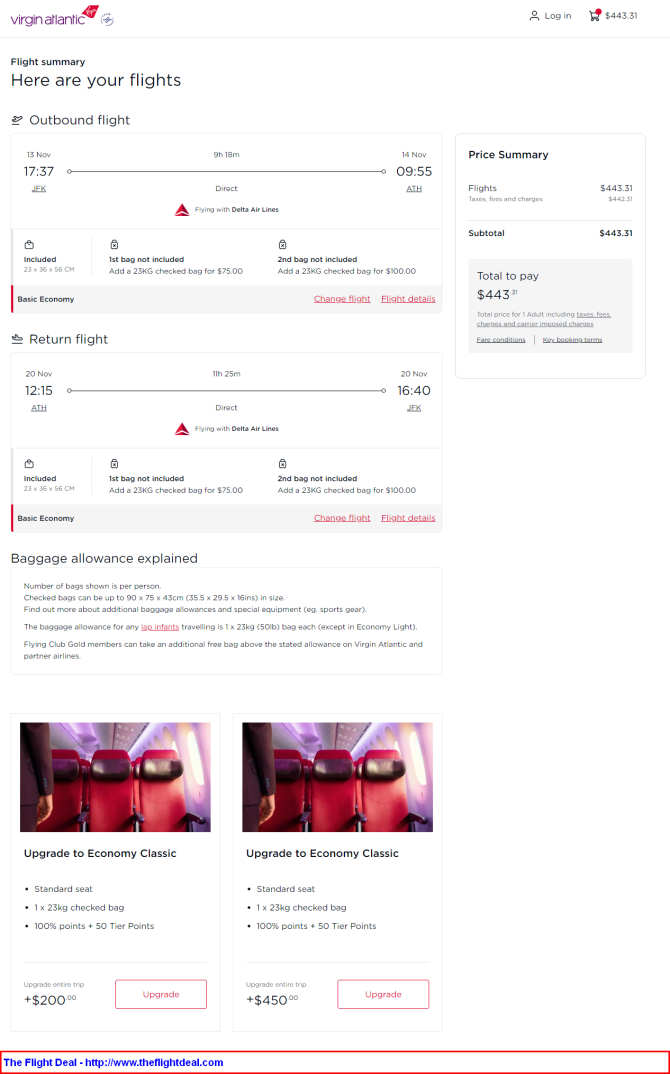
Task: Click the Log in user icon
Action: click(x=534, y=16)
